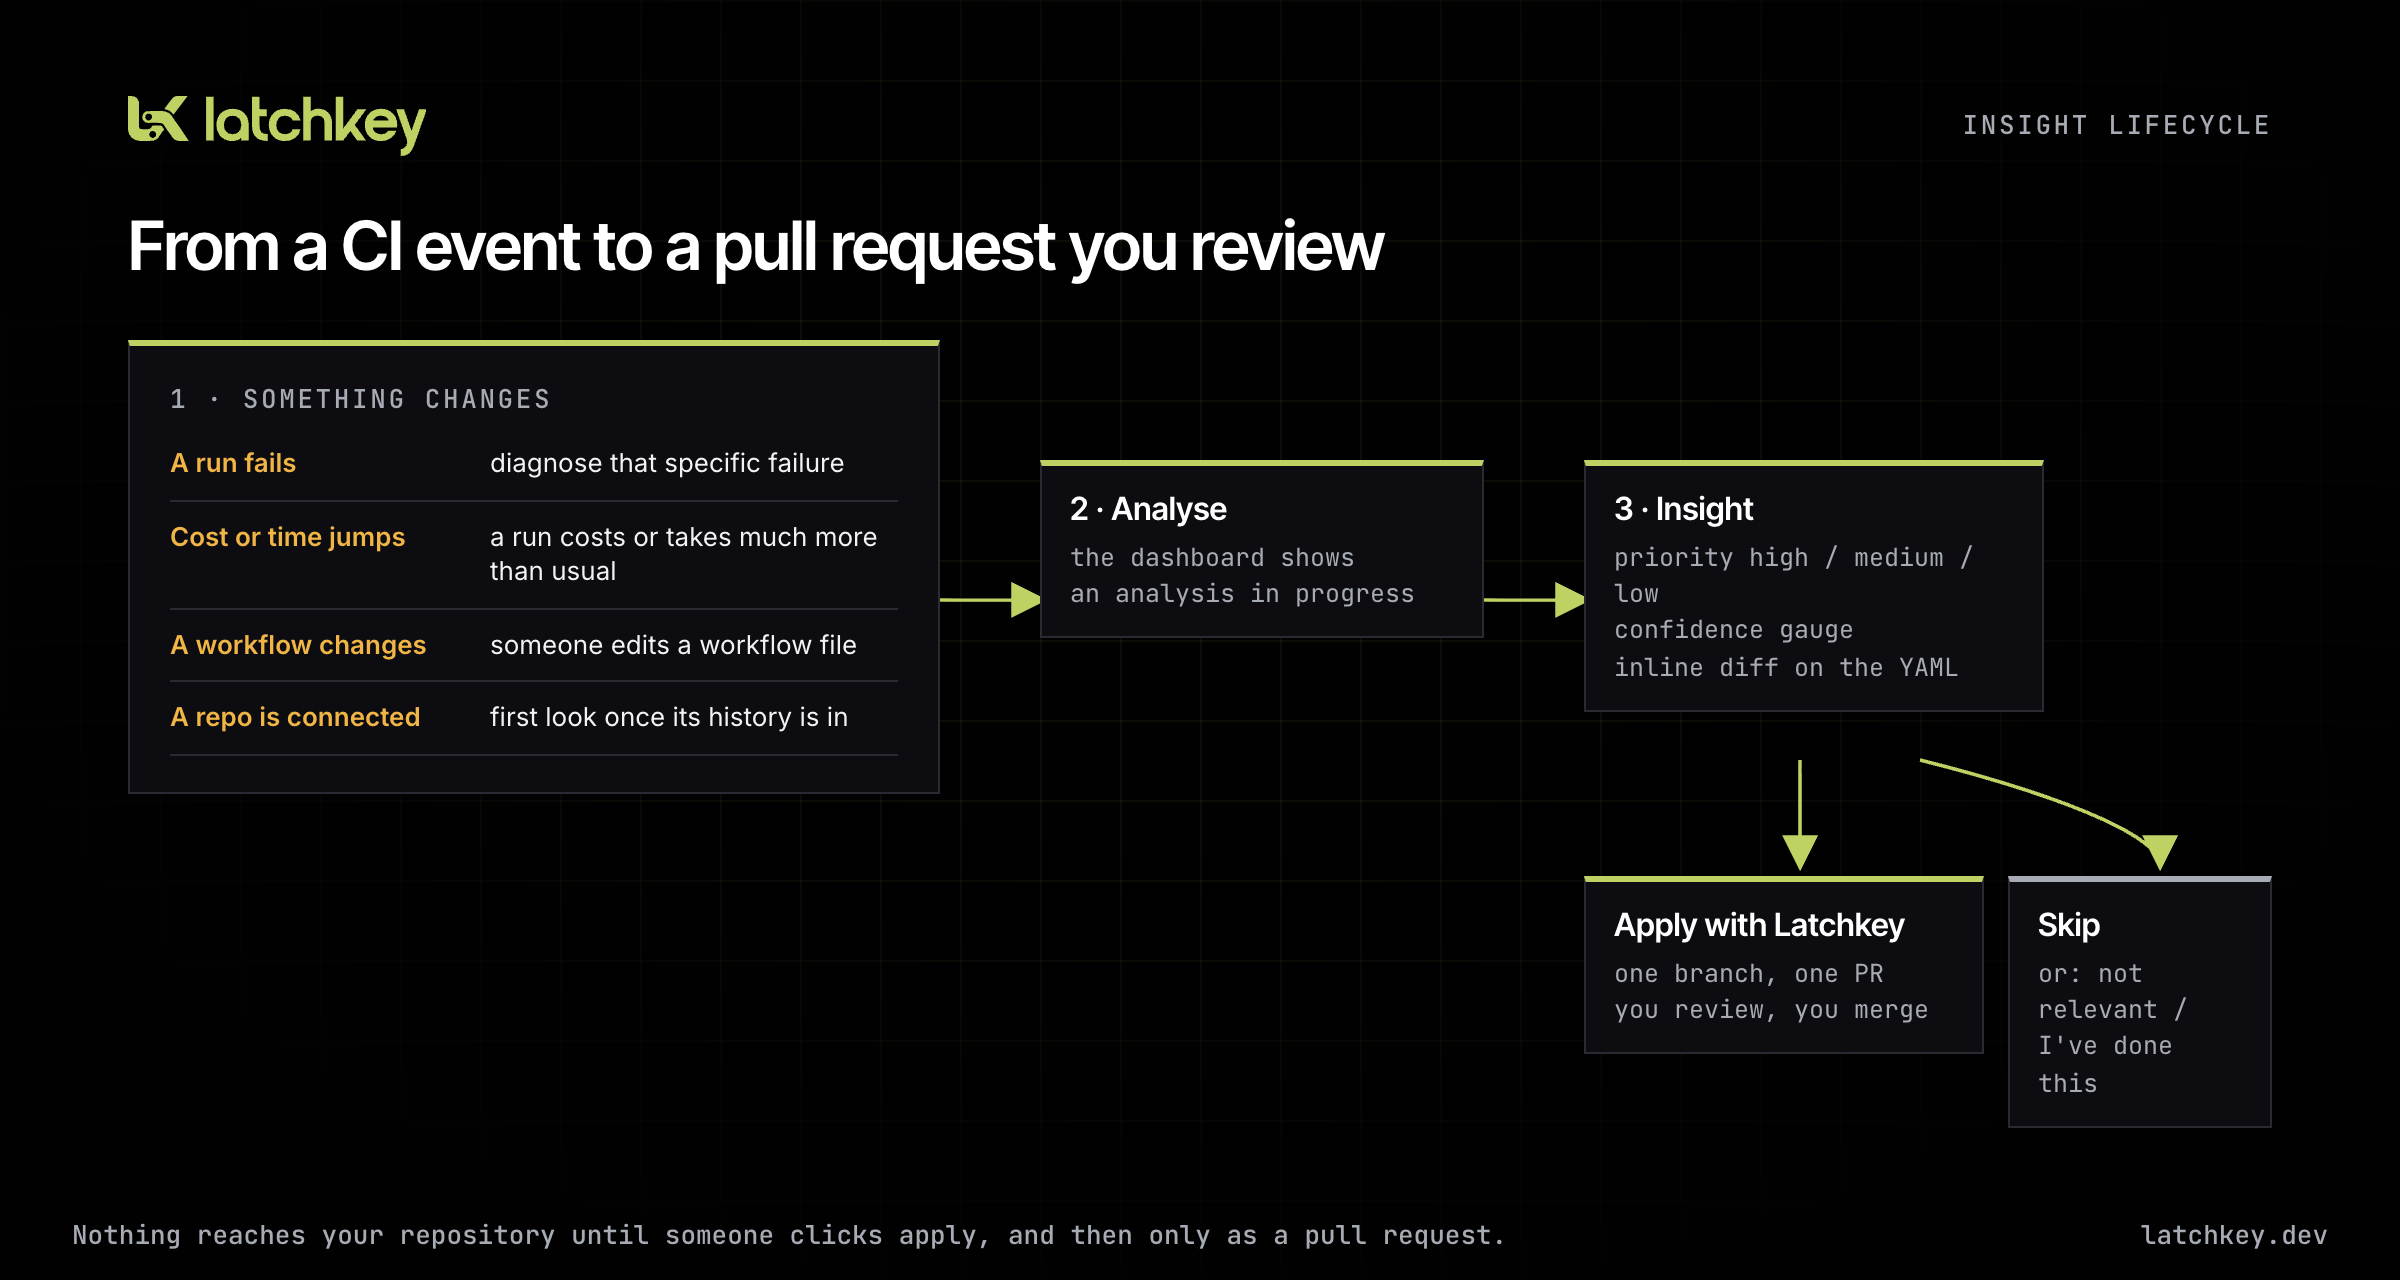Click 'priority high / medium / low' text
2400x1280 pixels.
1793,576
